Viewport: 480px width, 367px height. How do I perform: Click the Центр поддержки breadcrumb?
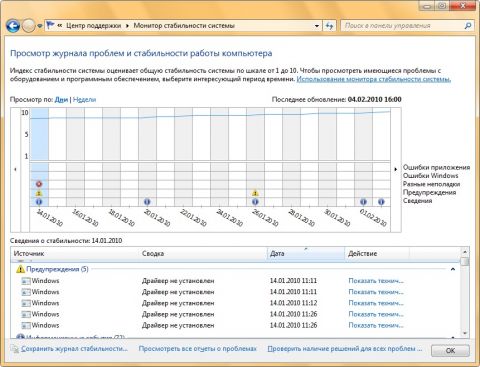[x=94, y=25]
